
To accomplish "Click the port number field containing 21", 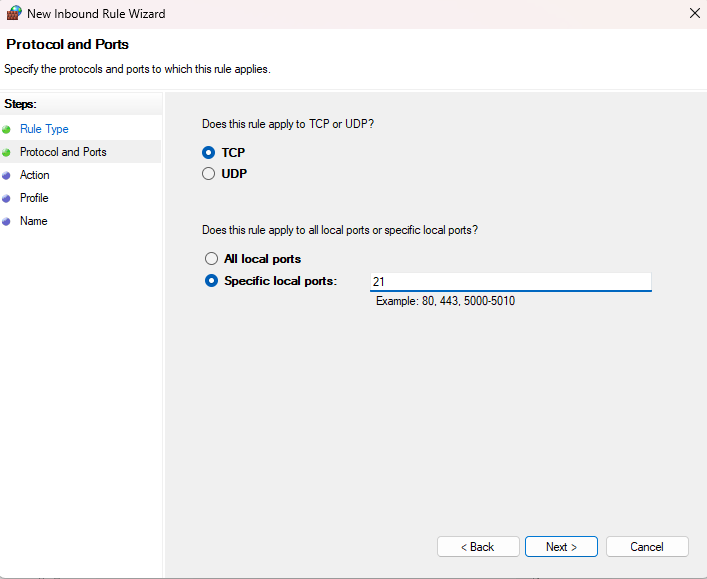I will 510,282.
